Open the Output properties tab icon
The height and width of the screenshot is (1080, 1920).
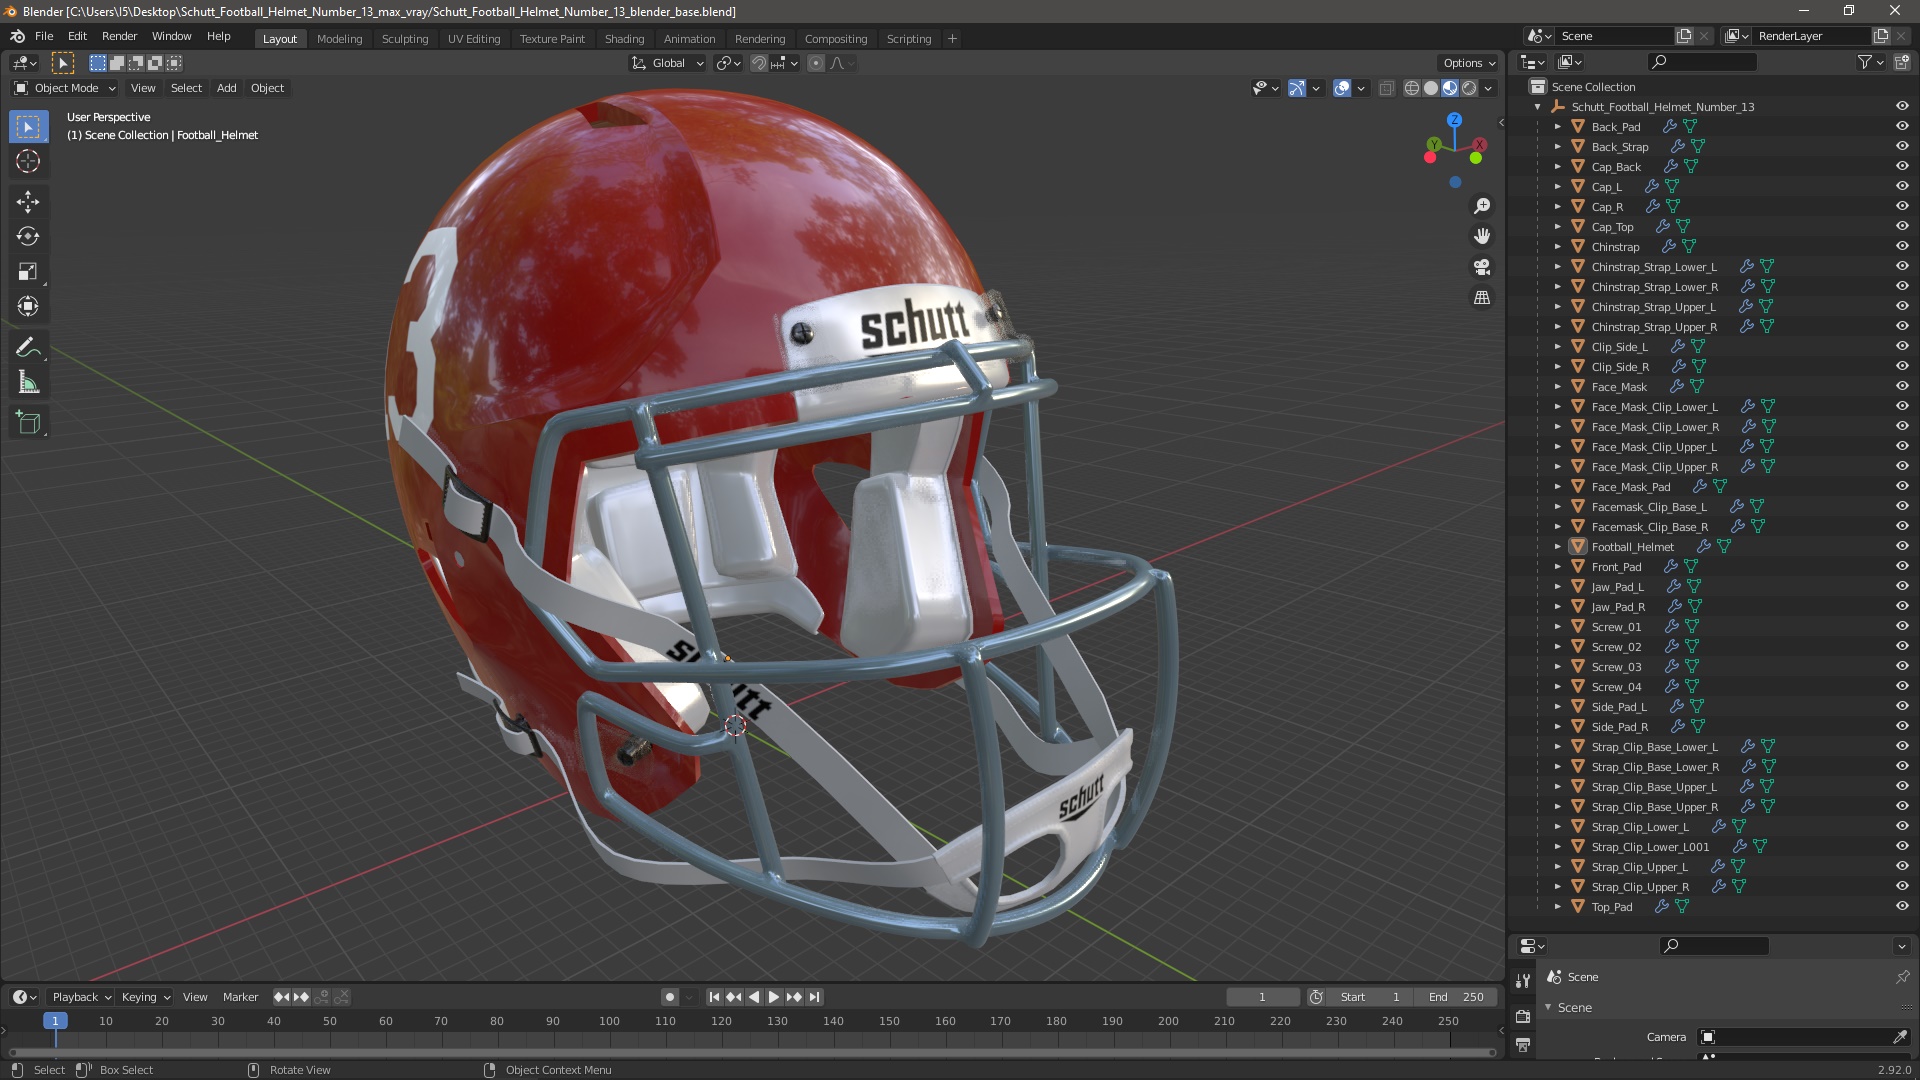(1523, 1045)
